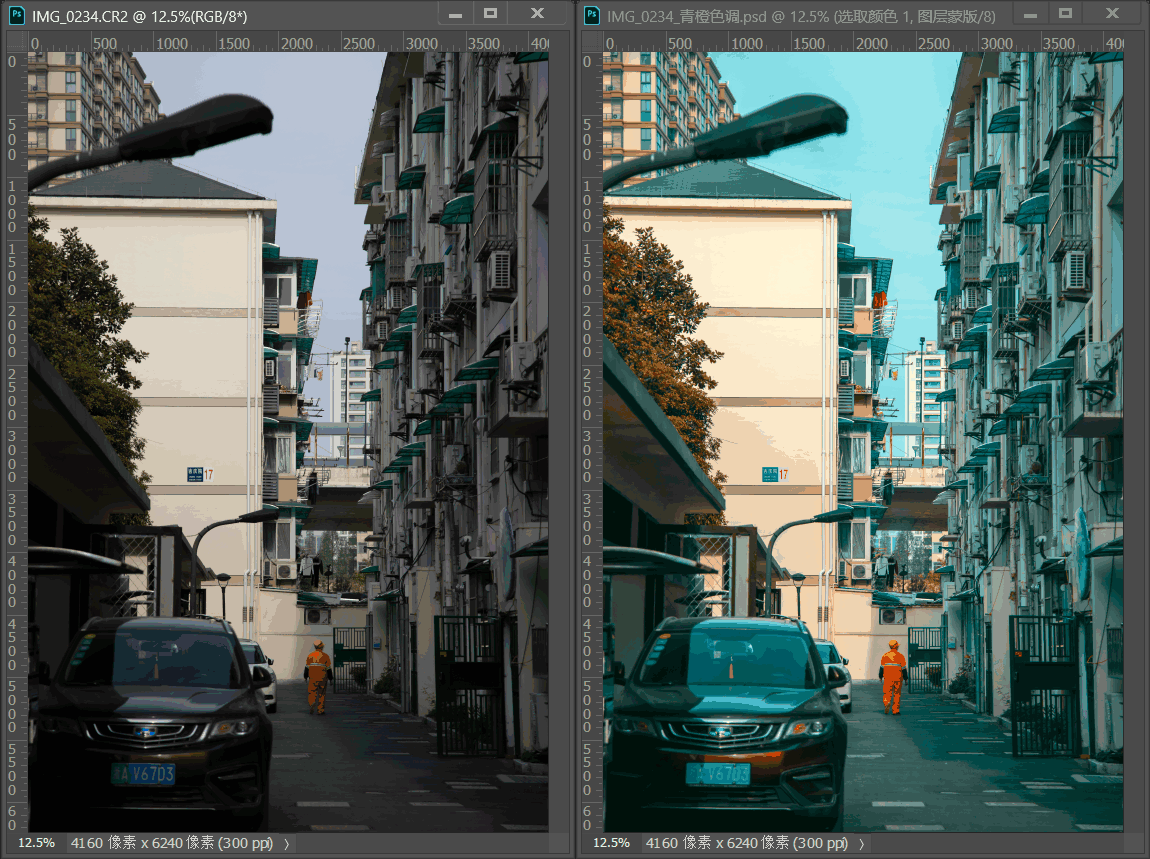Maximize the IMG_0234_青橙色调.psd window

(x=1065, y=14)
